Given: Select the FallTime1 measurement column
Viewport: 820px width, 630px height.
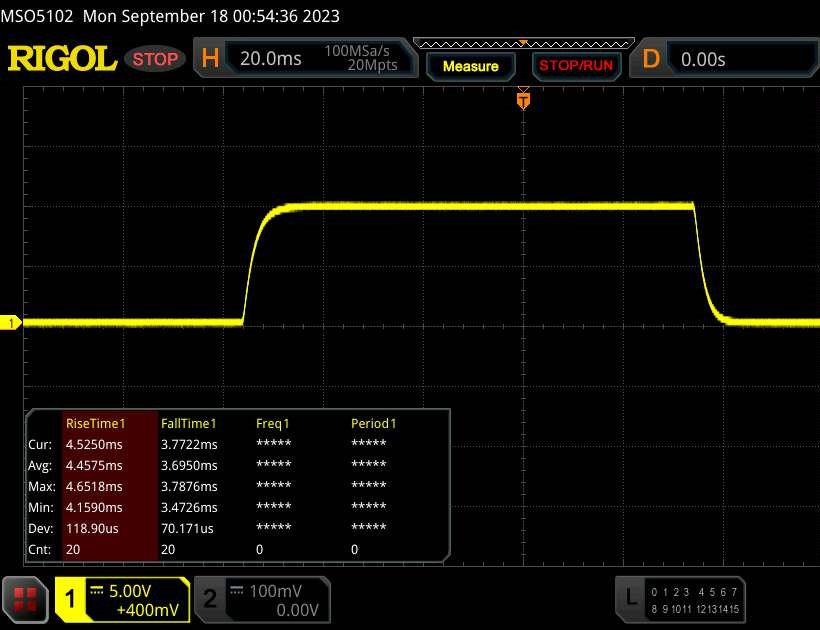Looking at the screenshot, I should (x=188, y=423).
